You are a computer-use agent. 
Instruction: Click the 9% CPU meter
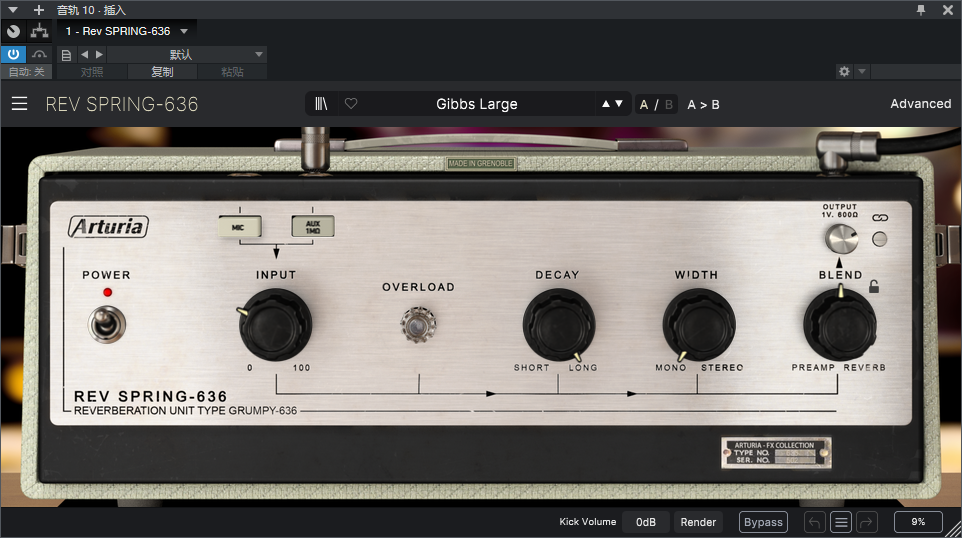(918, 521)
